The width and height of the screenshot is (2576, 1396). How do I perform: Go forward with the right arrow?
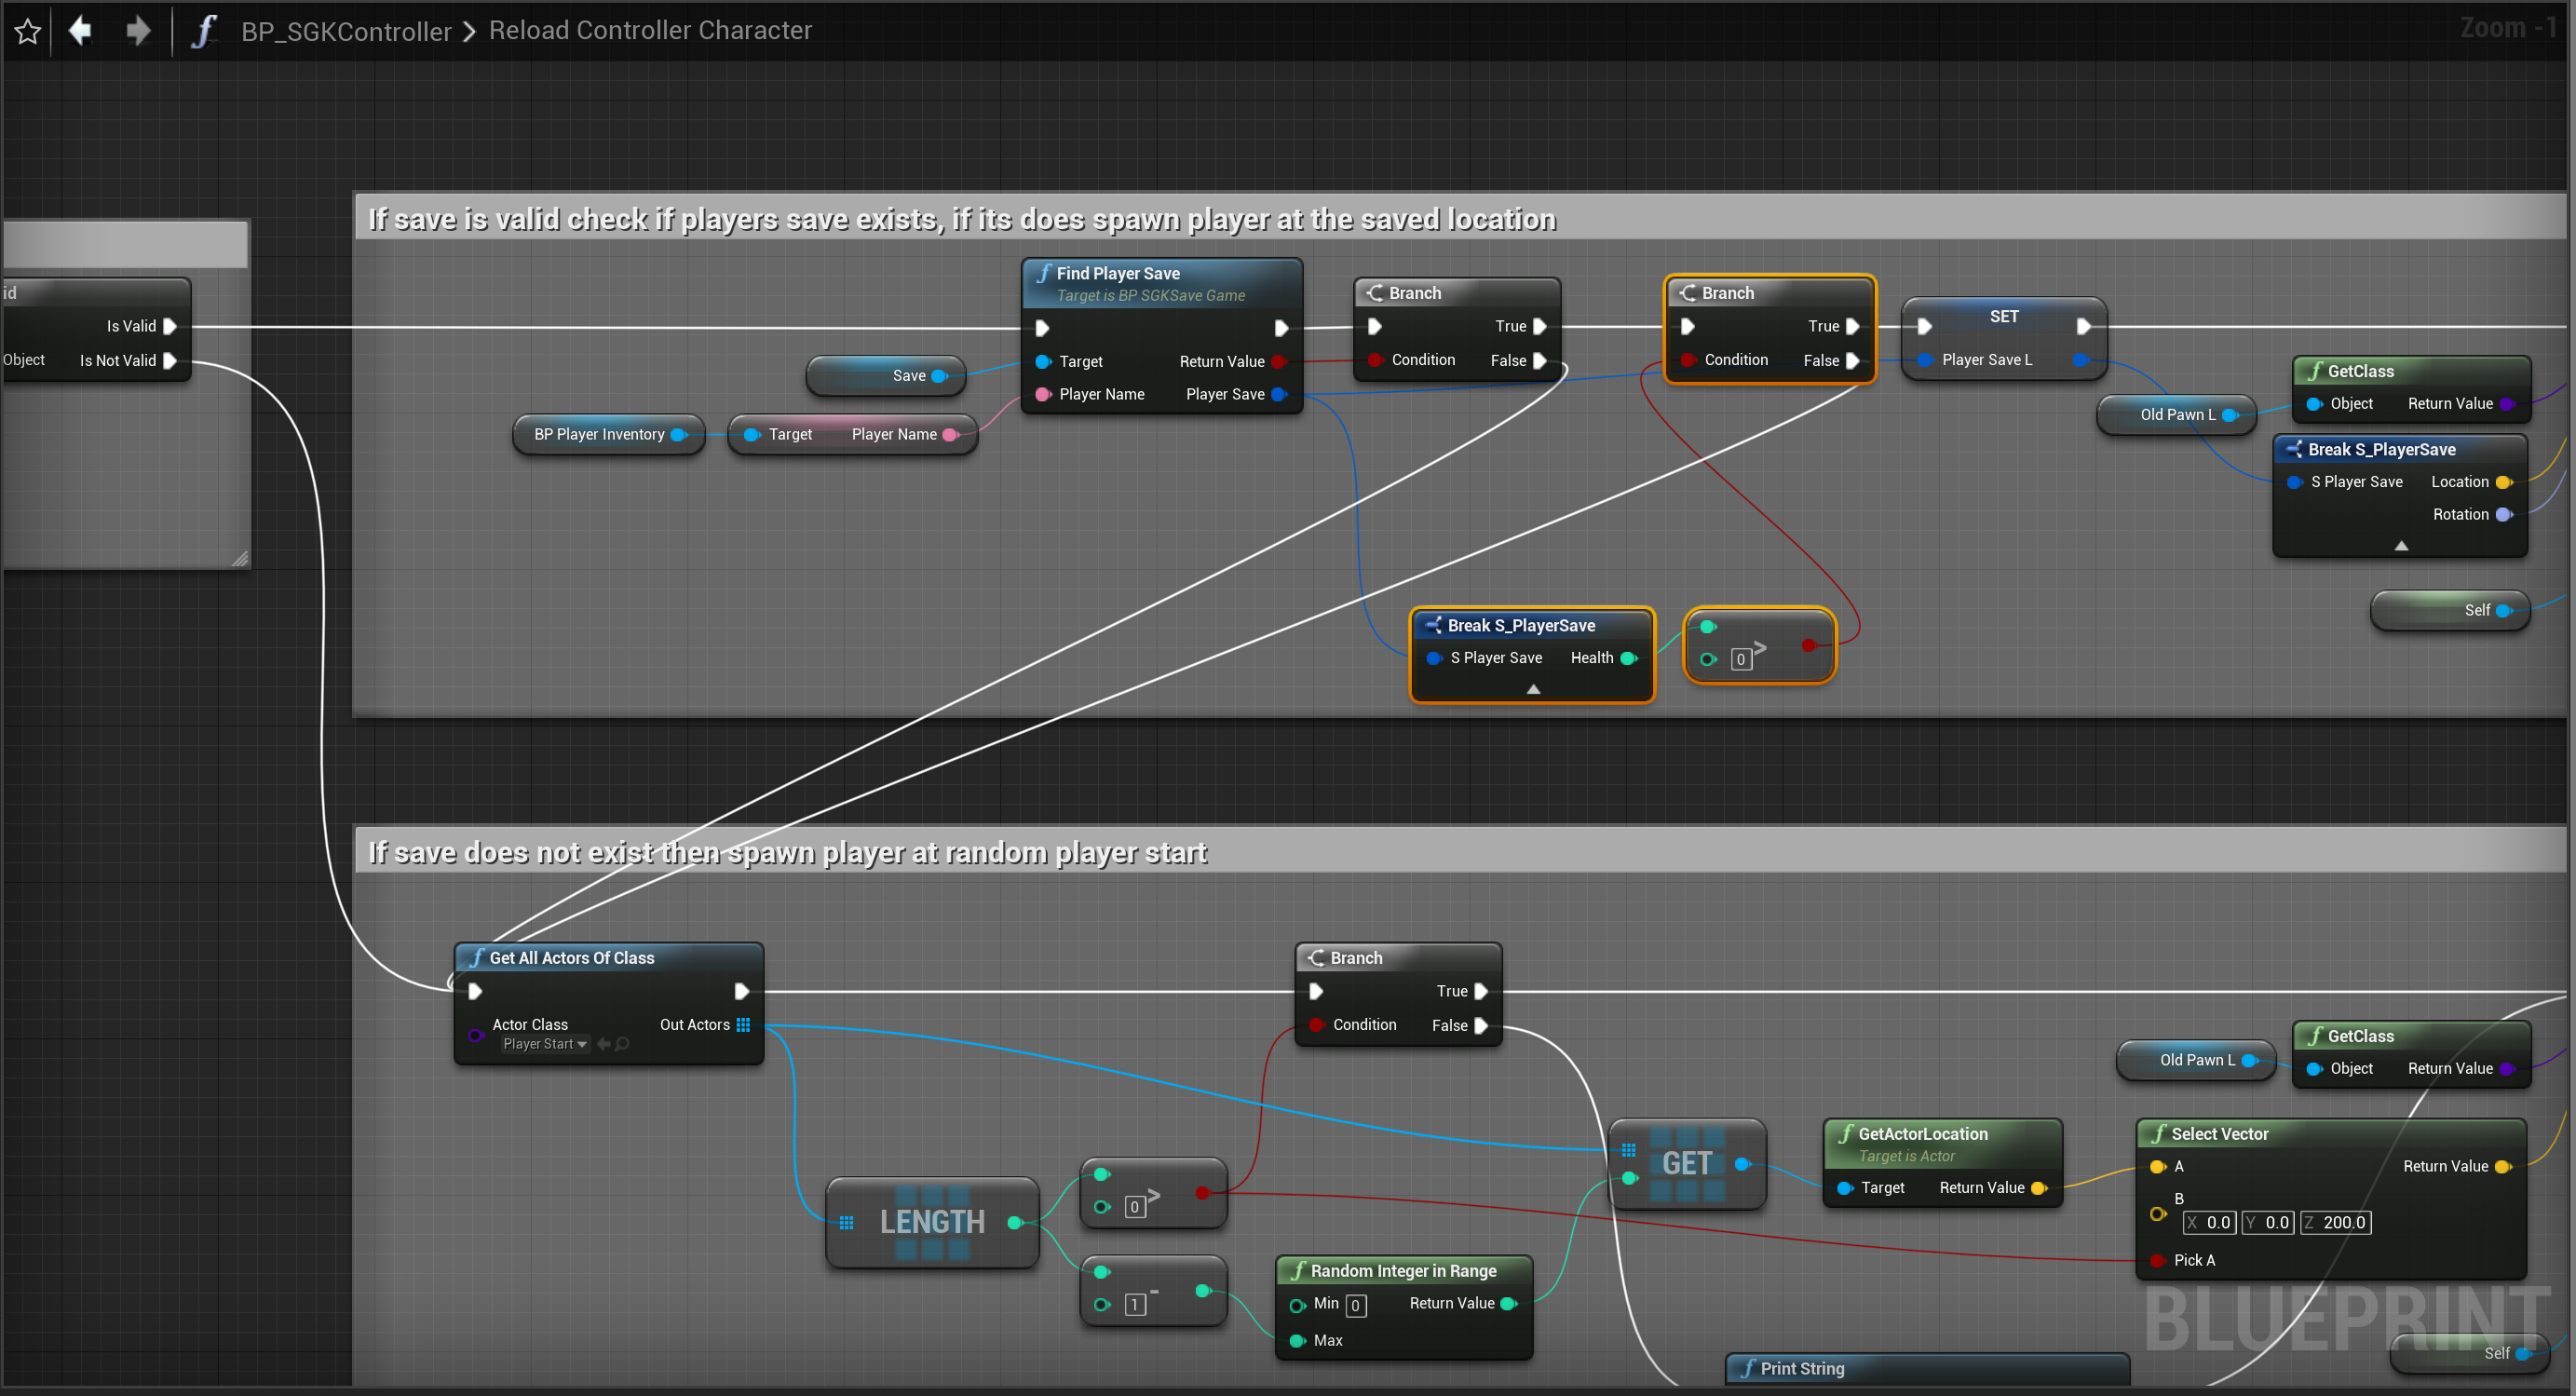[x=138, y=31]
